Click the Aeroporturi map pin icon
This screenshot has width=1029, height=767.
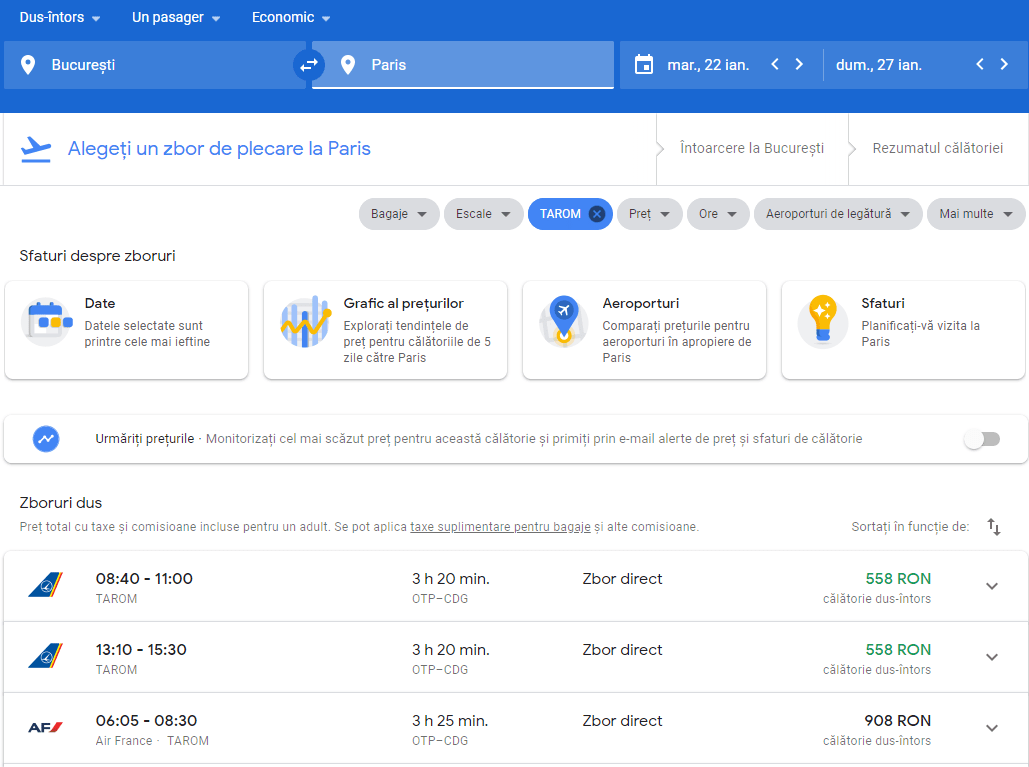(x=564, y=322)
